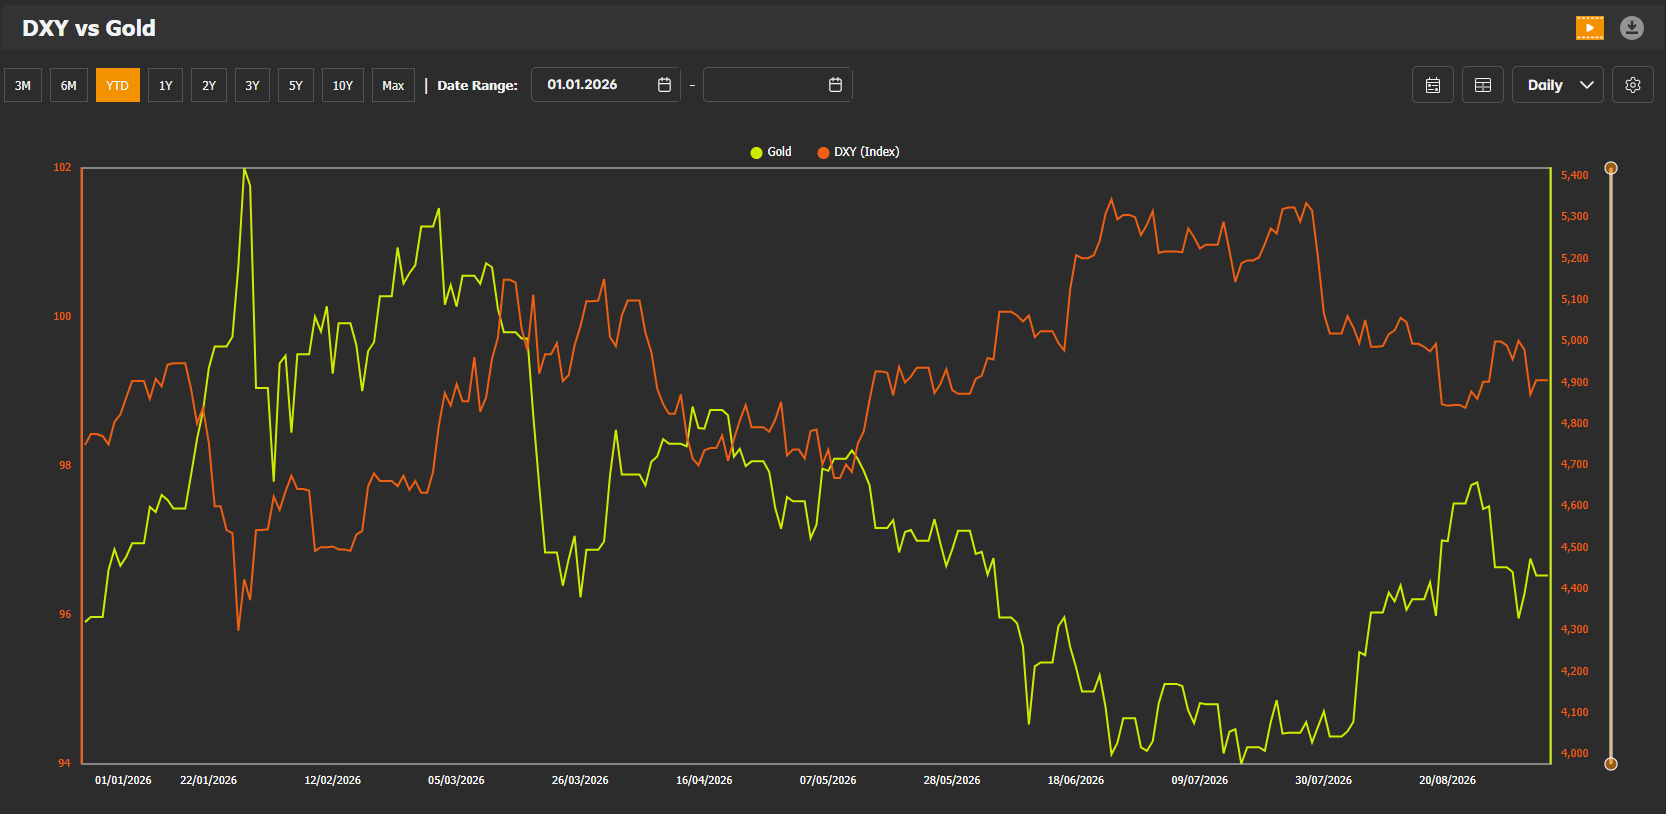Click the start date field 01.01.2026
This screenshot has height=814, width=1666.
606,85
